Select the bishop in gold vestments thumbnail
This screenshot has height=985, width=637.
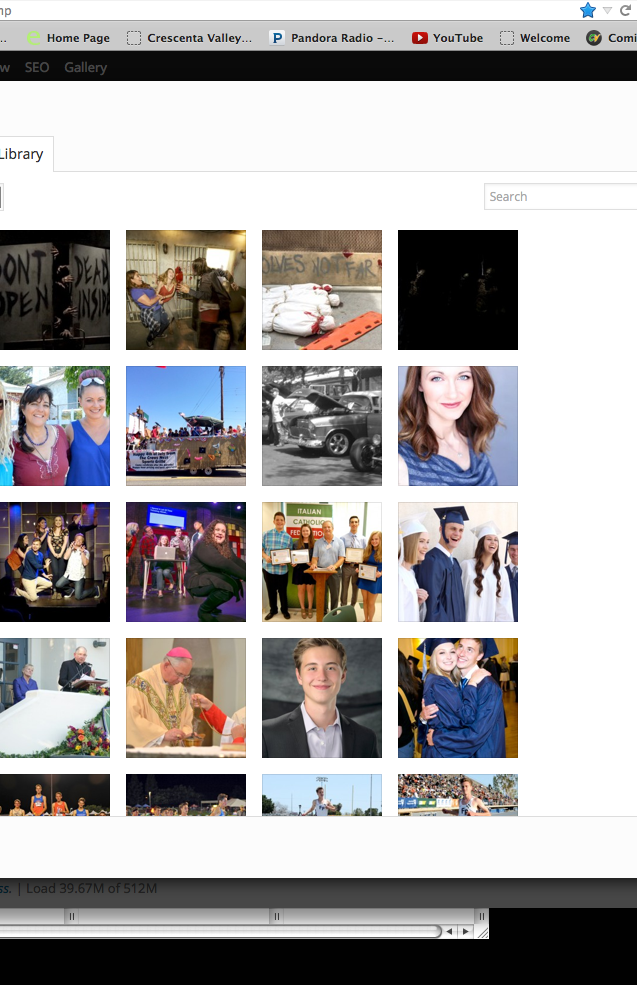click(186, 698)
